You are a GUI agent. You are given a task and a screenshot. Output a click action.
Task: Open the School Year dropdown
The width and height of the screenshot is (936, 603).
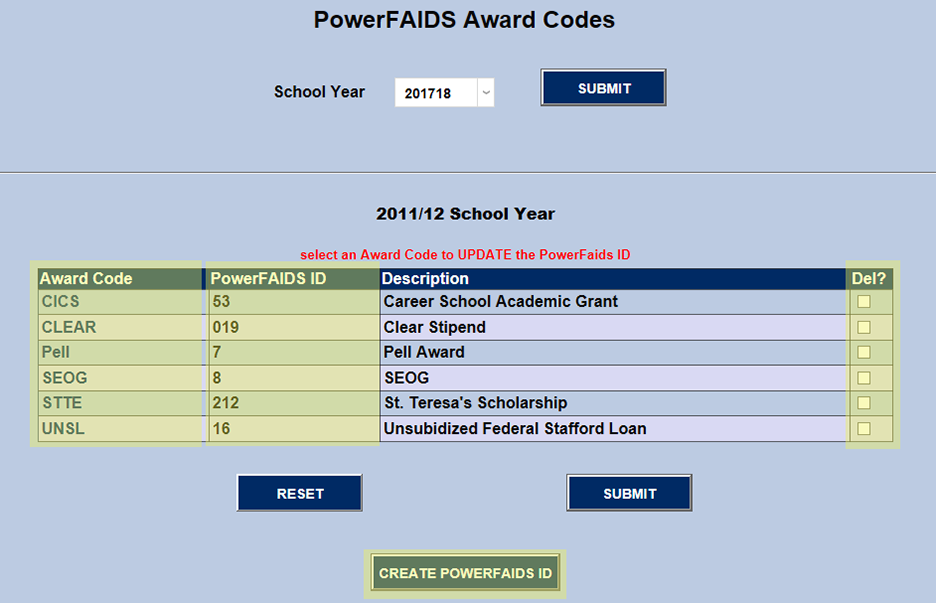486,92
